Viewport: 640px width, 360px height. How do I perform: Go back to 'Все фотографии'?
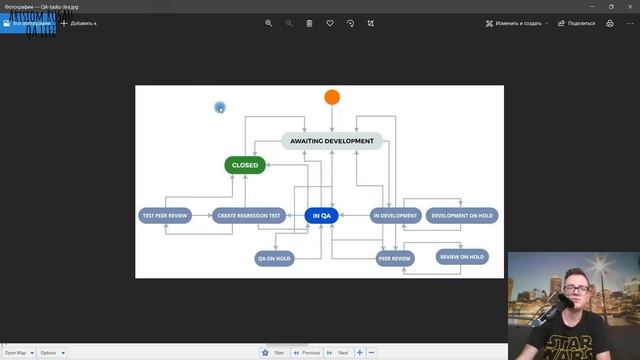click(28, 23)
